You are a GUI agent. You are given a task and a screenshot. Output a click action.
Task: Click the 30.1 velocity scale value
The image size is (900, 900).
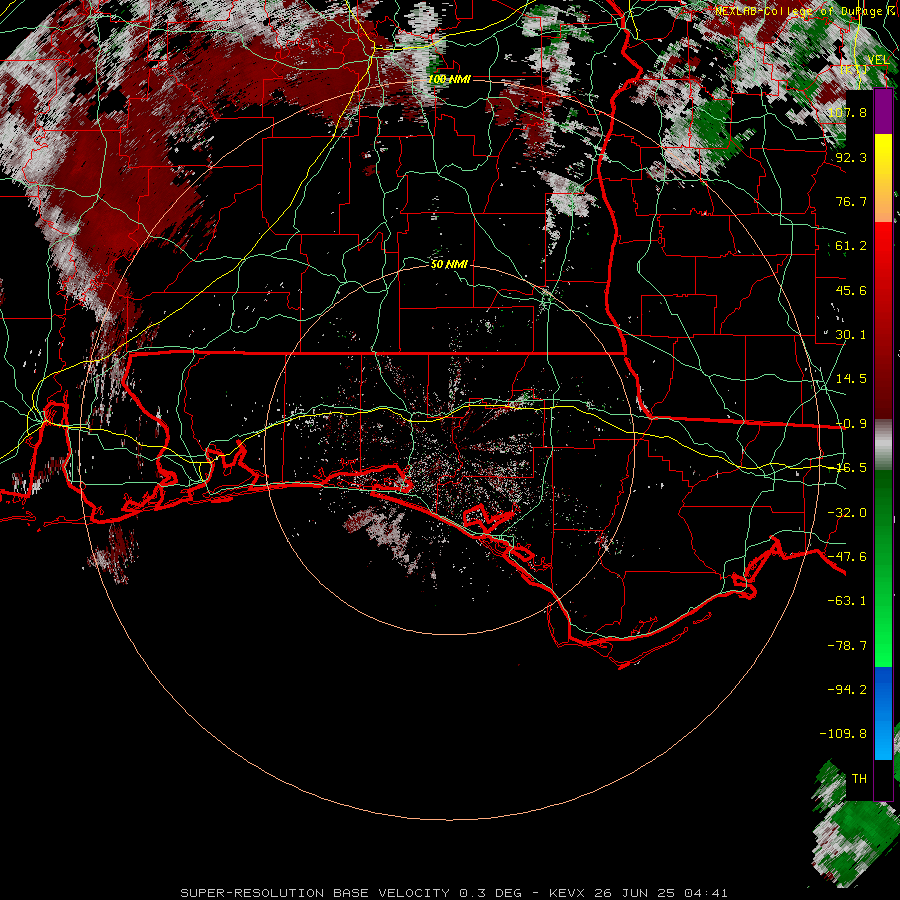coord(851,335)
